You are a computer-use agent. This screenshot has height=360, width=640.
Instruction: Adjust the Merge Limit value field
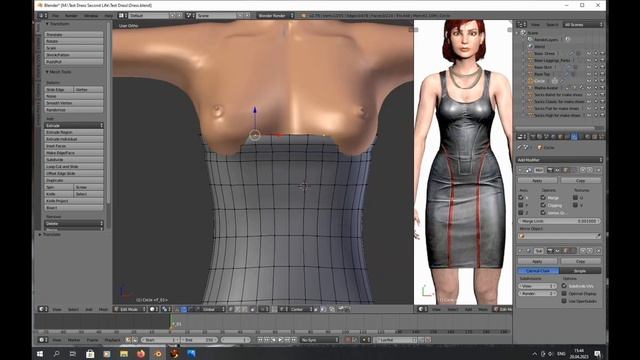pyautogui.click(x=559, y=221)
